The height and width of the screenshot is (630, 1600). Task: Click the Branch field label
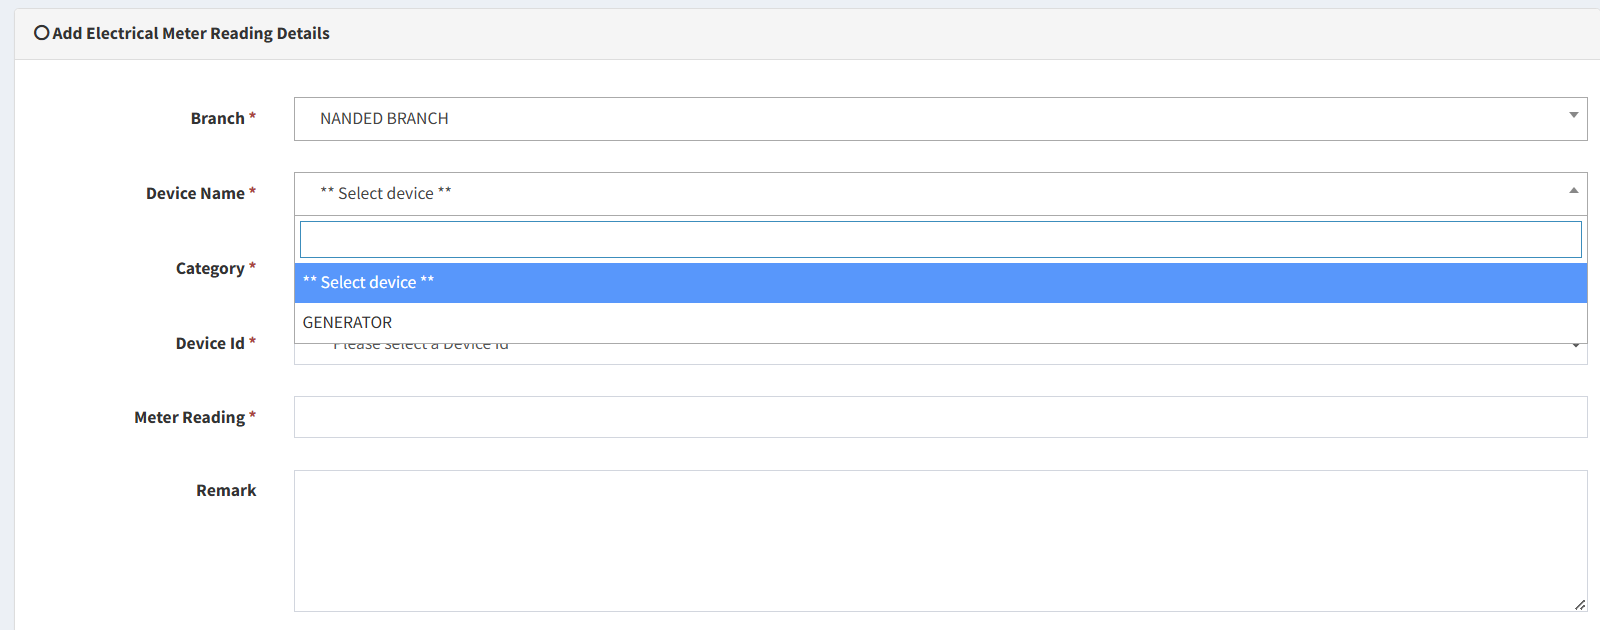[x=218, y=118]
